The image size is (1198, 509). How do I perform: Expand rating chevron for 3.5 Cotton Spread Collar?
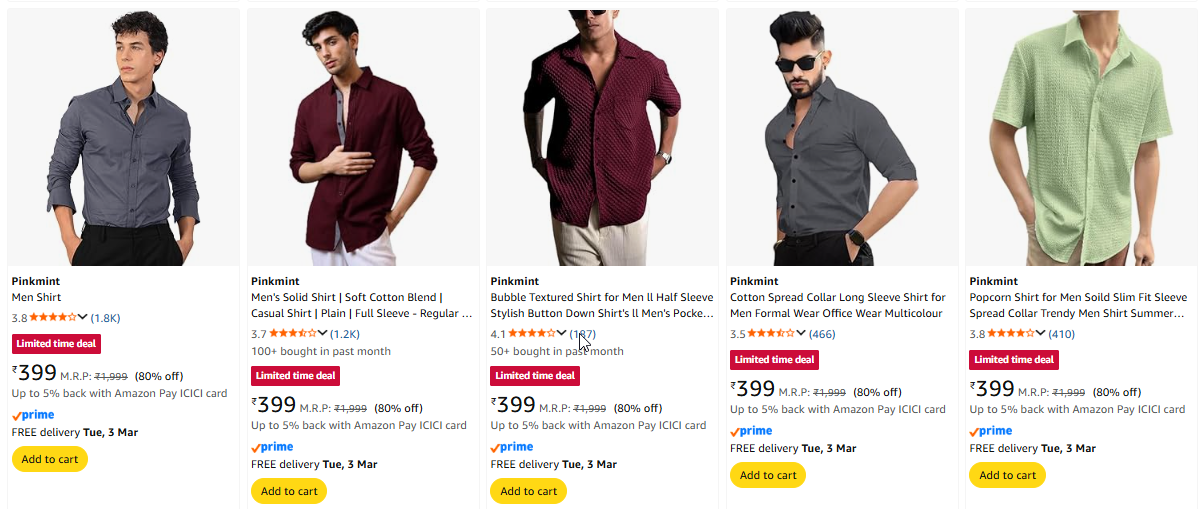click(801, 334)
